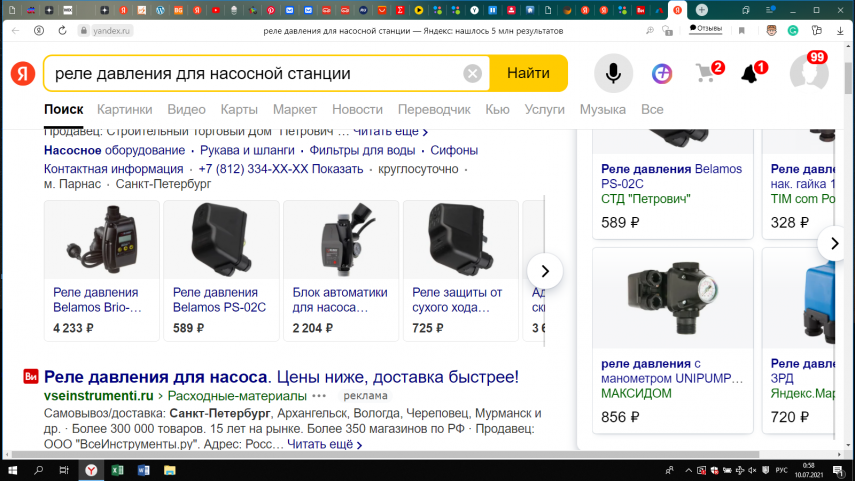This screenshot has height=481, width=855.
Task: Click the Yandex logo icon
Action: tap(23, 74)
